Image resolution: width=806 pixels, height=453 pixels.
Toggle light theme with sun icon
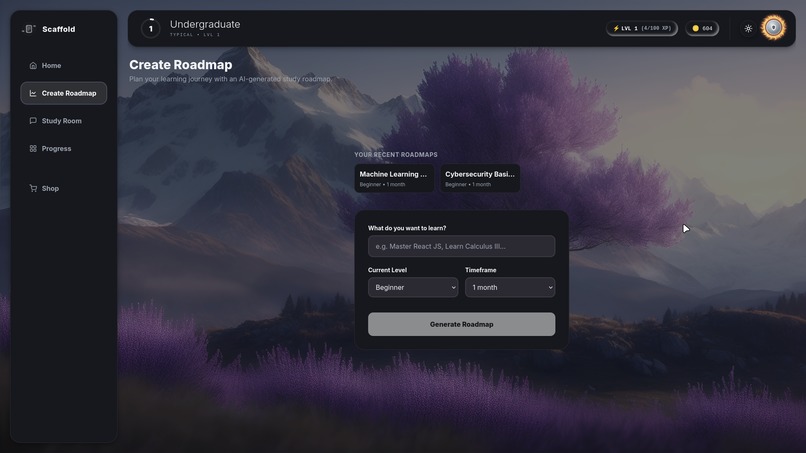(748, 28)
